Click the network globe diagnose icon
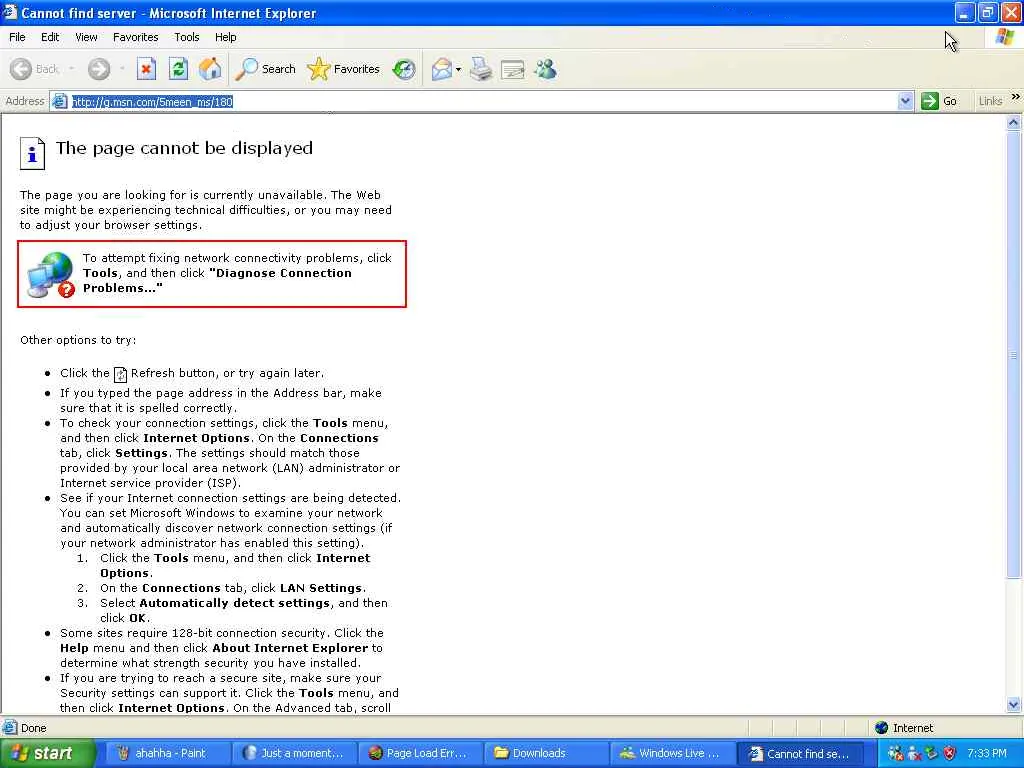 click(51, 275)
